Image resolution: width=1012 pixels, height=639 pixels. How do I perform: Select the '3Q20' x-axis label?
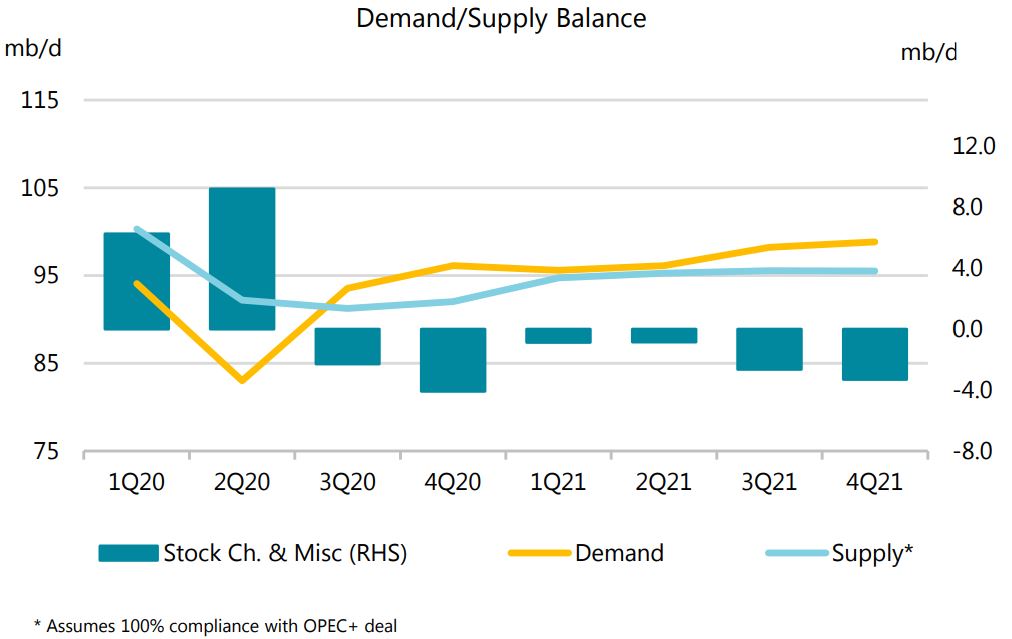coord(347,482)
